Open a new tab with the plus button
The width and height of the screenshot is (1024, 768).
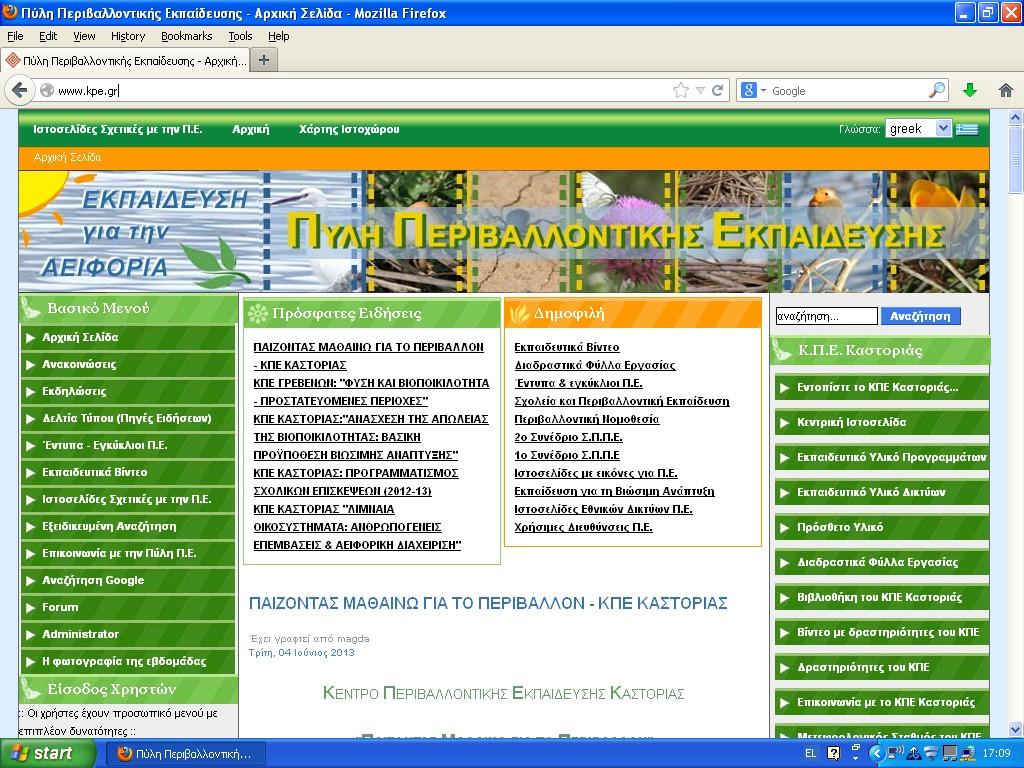coord(264,60)
